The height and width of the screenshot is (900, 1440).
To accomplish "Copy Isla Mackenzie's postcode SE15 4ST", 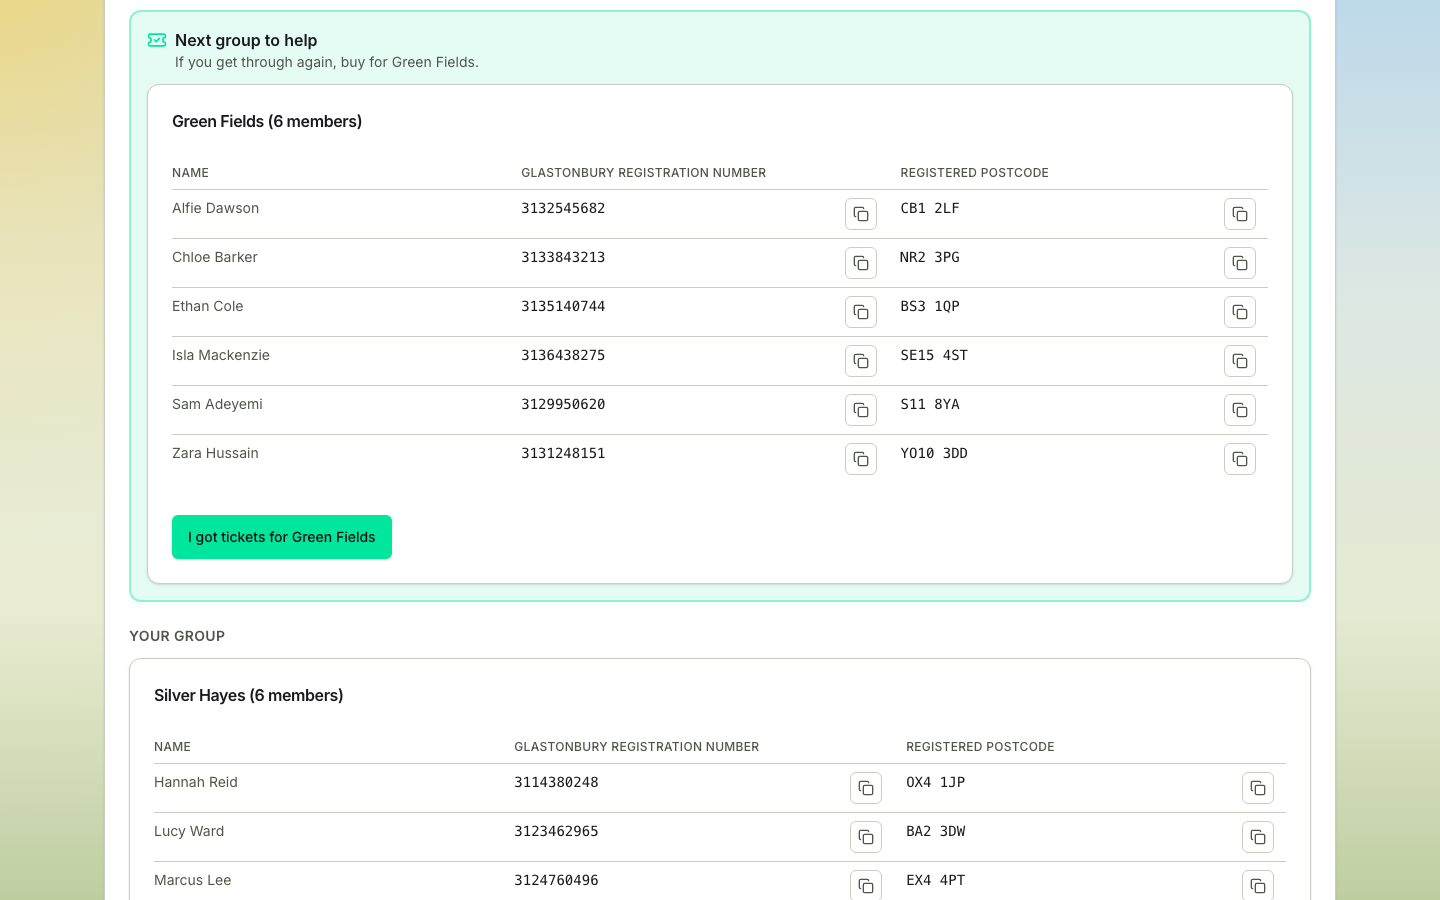I will click(x=1240, y=361).
